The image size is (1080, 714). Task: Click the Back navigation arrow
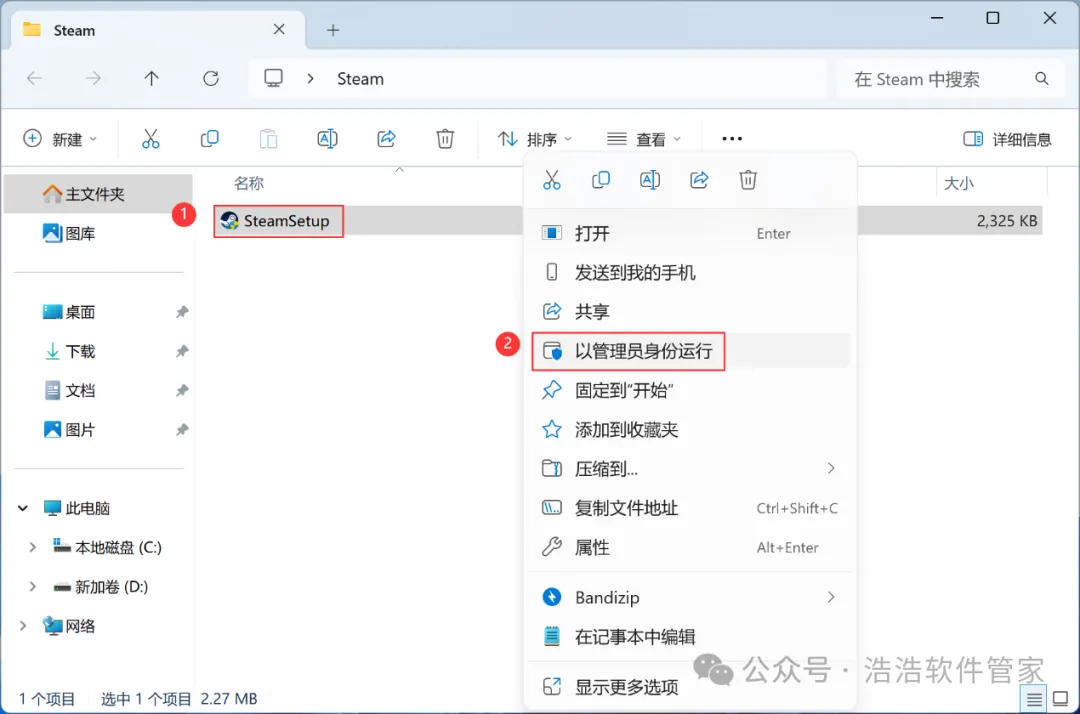point(34,78)
